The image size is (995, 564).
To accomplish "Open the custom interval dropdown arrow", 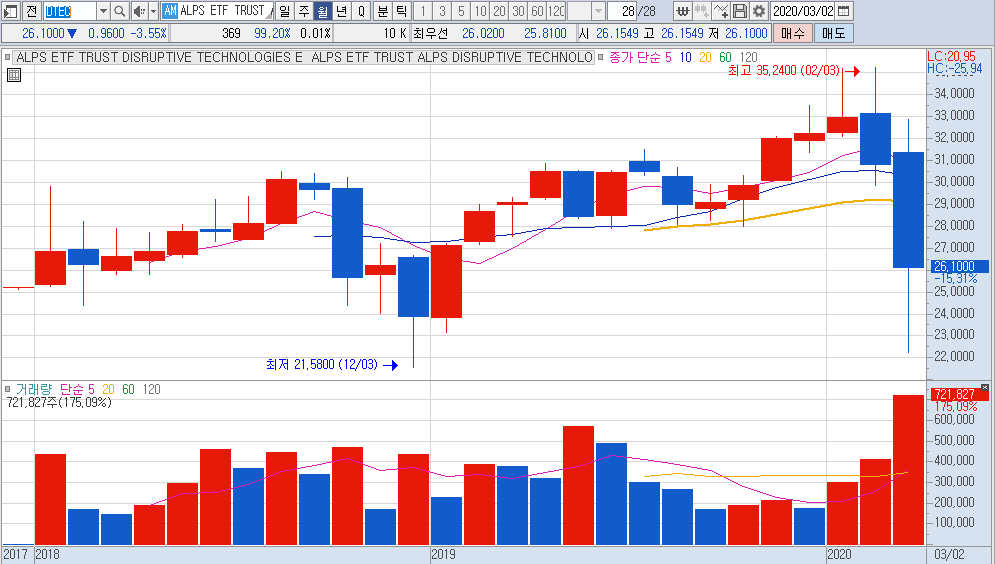I will [x=598, y=11].
